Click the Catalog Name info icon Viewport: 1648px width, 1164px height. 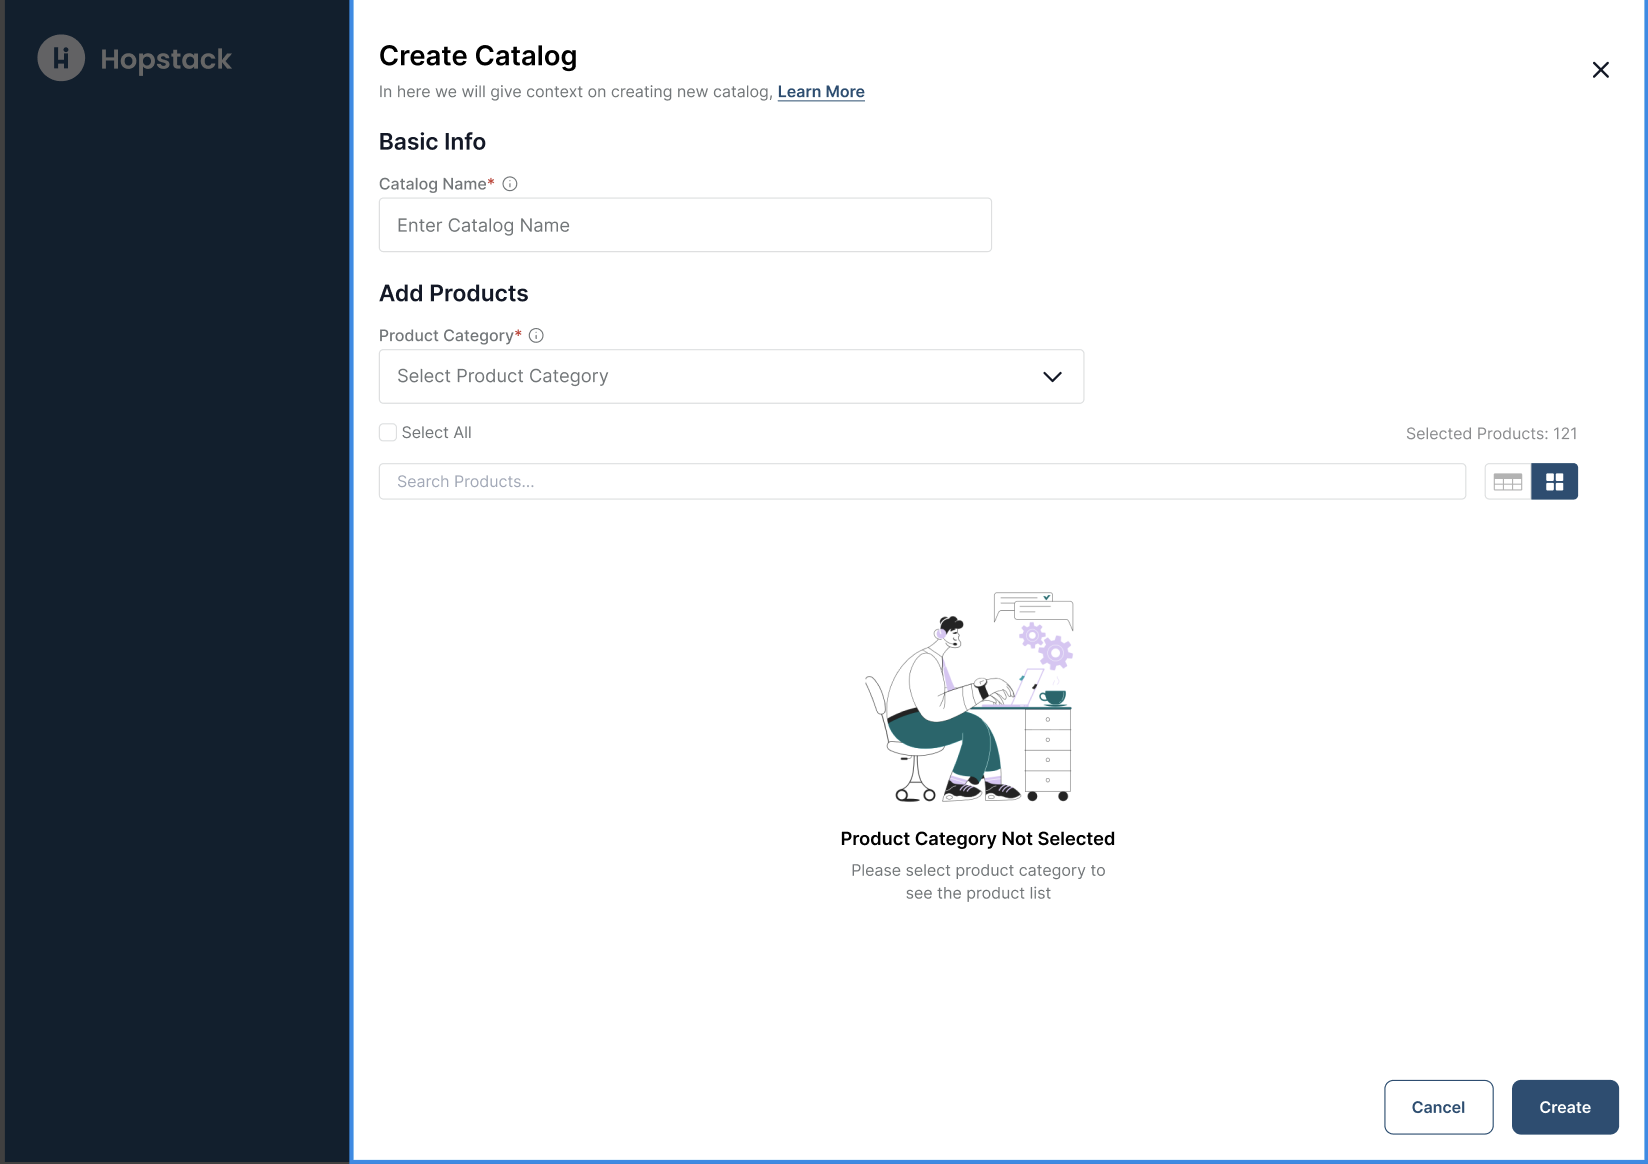510,184
